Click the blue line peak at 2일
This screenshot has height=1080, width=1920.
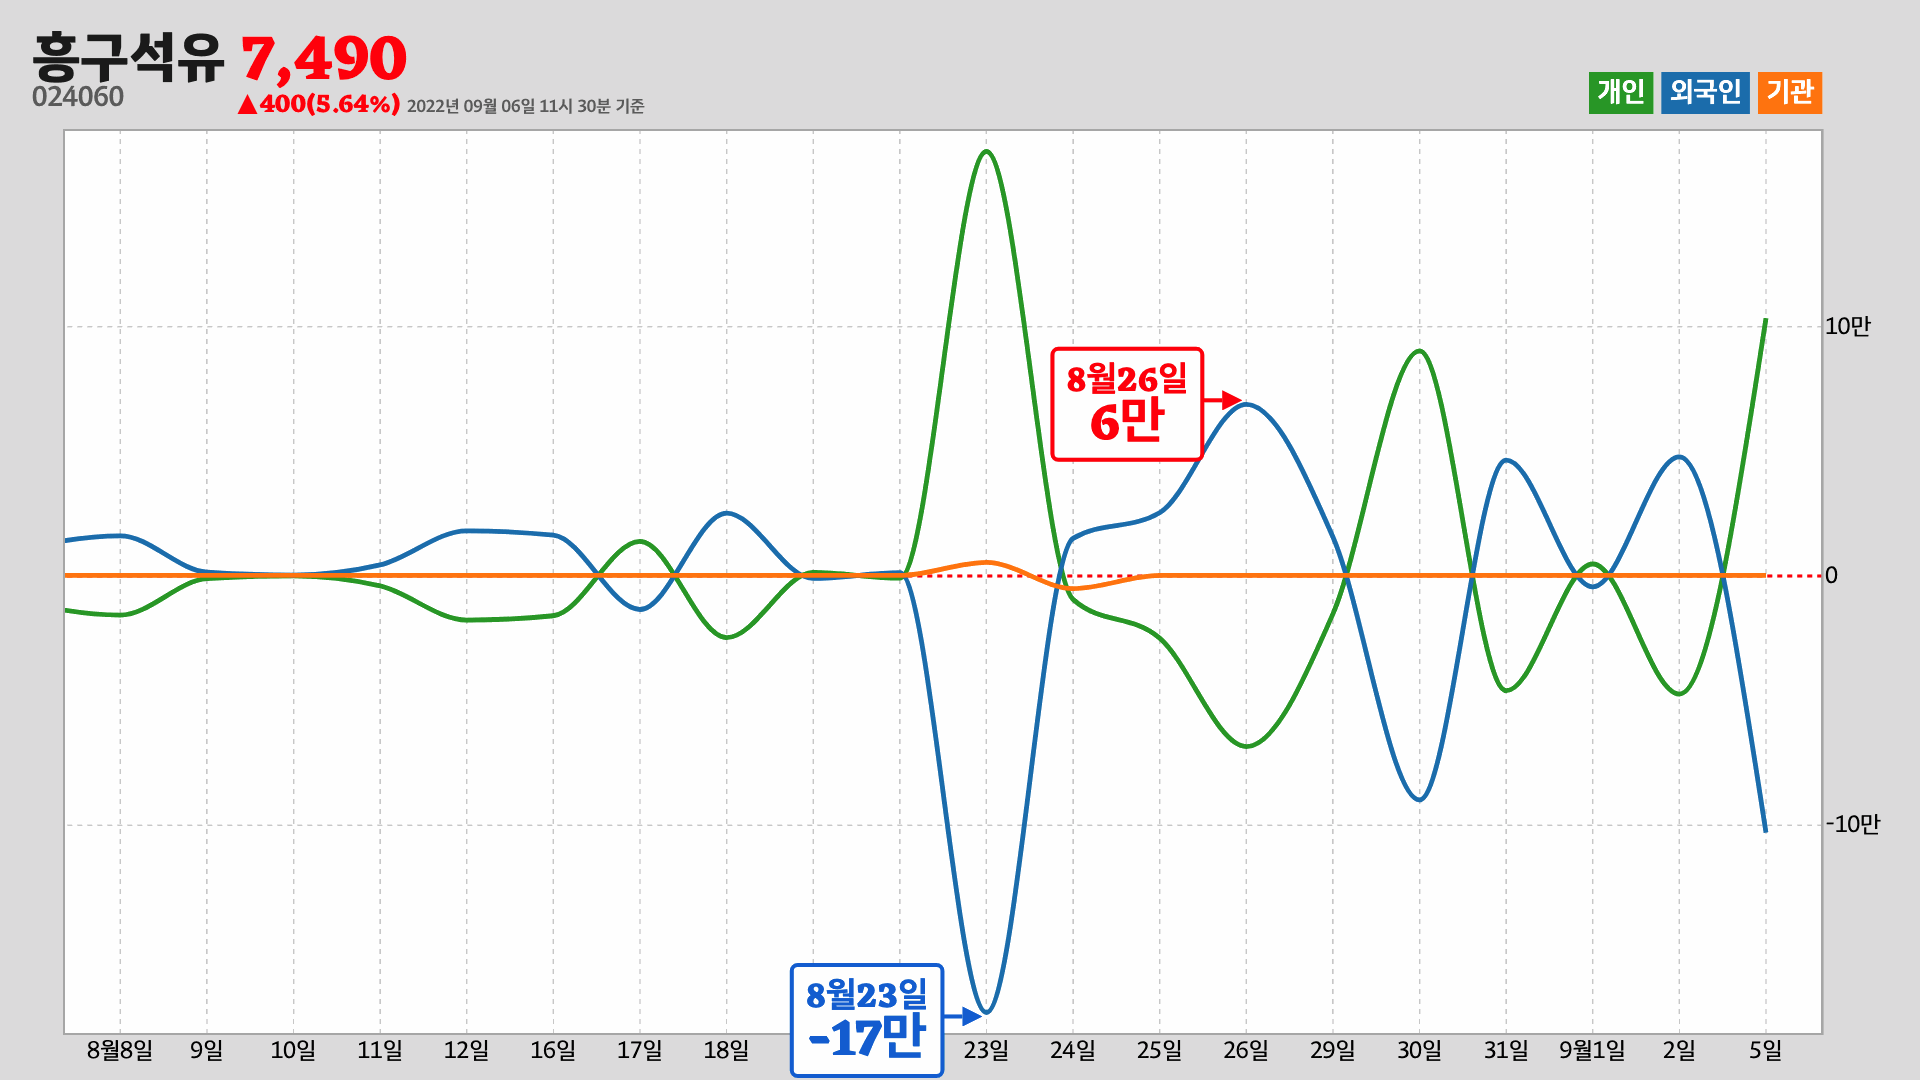[1679, 457]
